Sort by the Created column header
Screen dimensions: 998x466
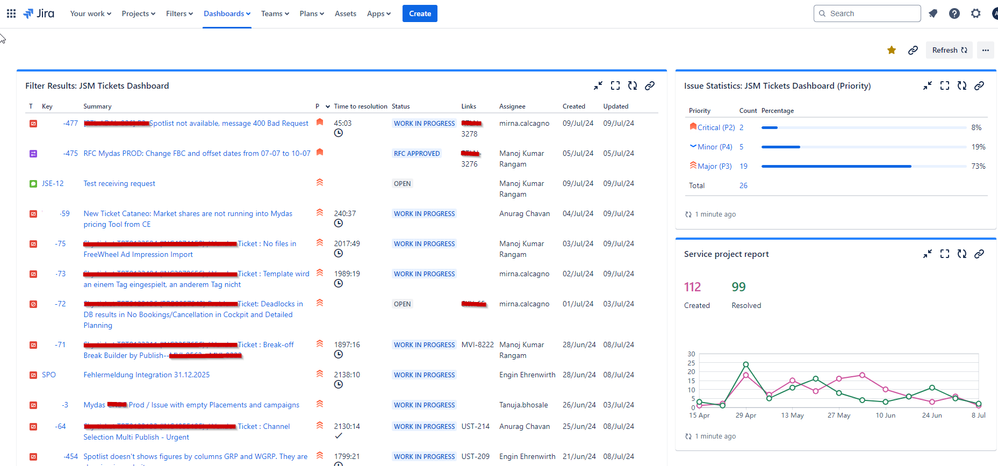point(574,106)
